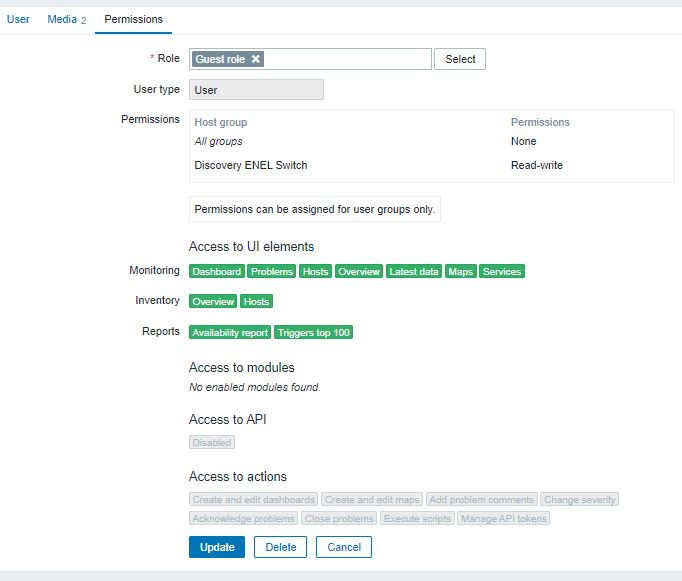The width and height of the screenshot is (682, 581).
Task: Click the Dashboard monitoring badge
Action: click(217, 272)
